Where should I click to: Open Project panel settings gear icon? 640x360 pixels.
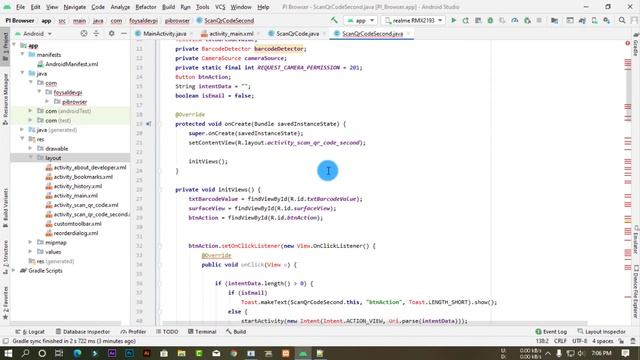(x=111, y=33)
